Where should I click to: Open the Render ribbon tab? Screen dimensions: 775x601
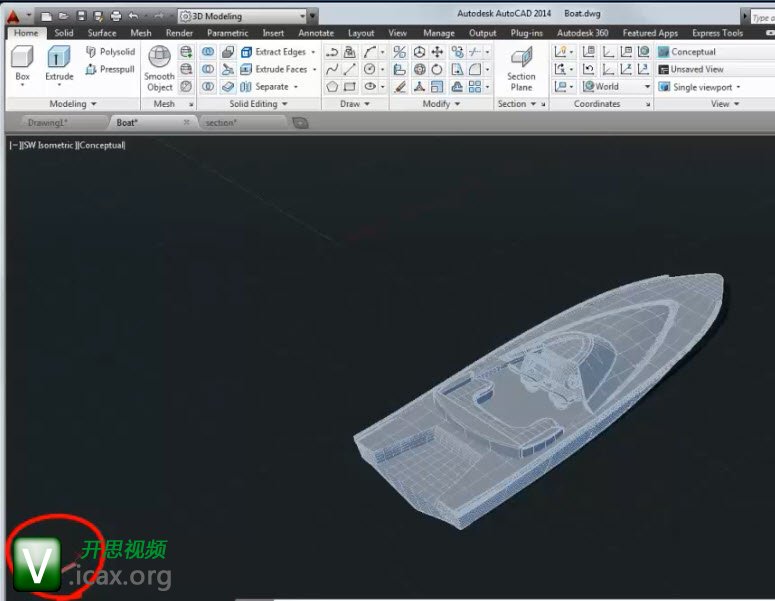pos(179,33)
